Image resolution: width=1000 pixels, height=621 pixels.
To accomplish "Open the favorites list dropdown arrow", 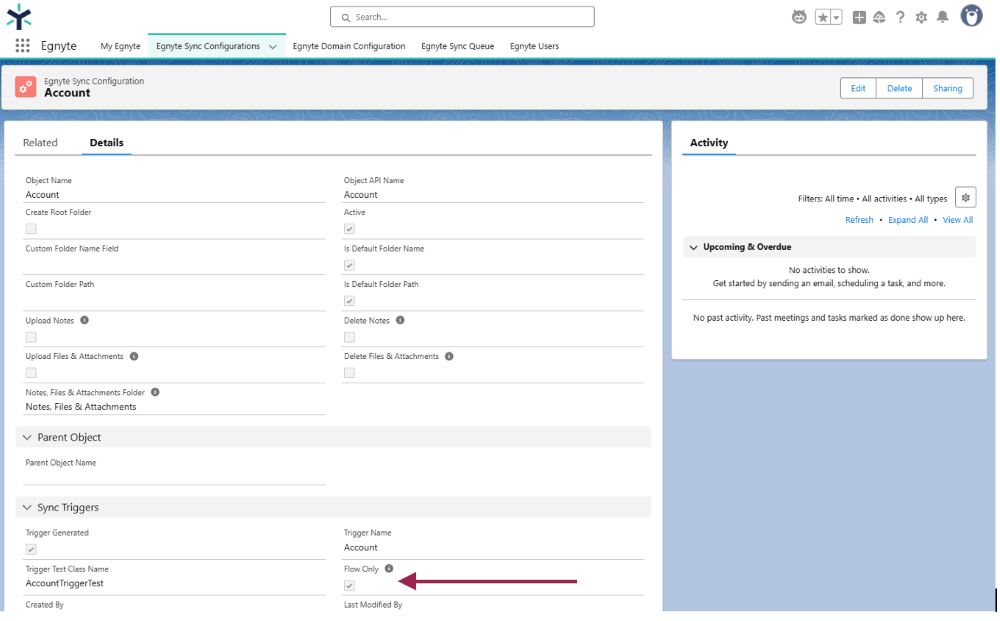I will tap(836, 17).
